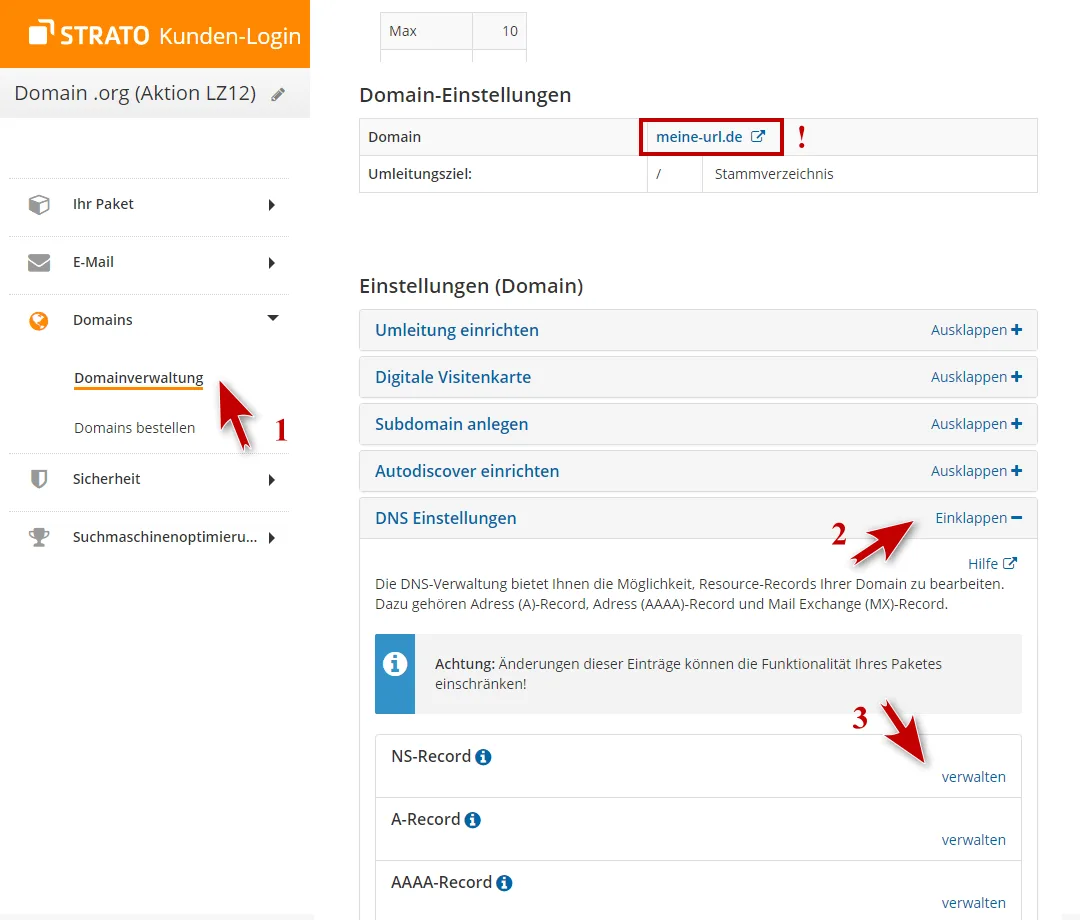Image resolution: width=1080 pixels, height=920 pixels.
Task: Click DNS Einstellungen heading
Action: [x=446, y=518]
